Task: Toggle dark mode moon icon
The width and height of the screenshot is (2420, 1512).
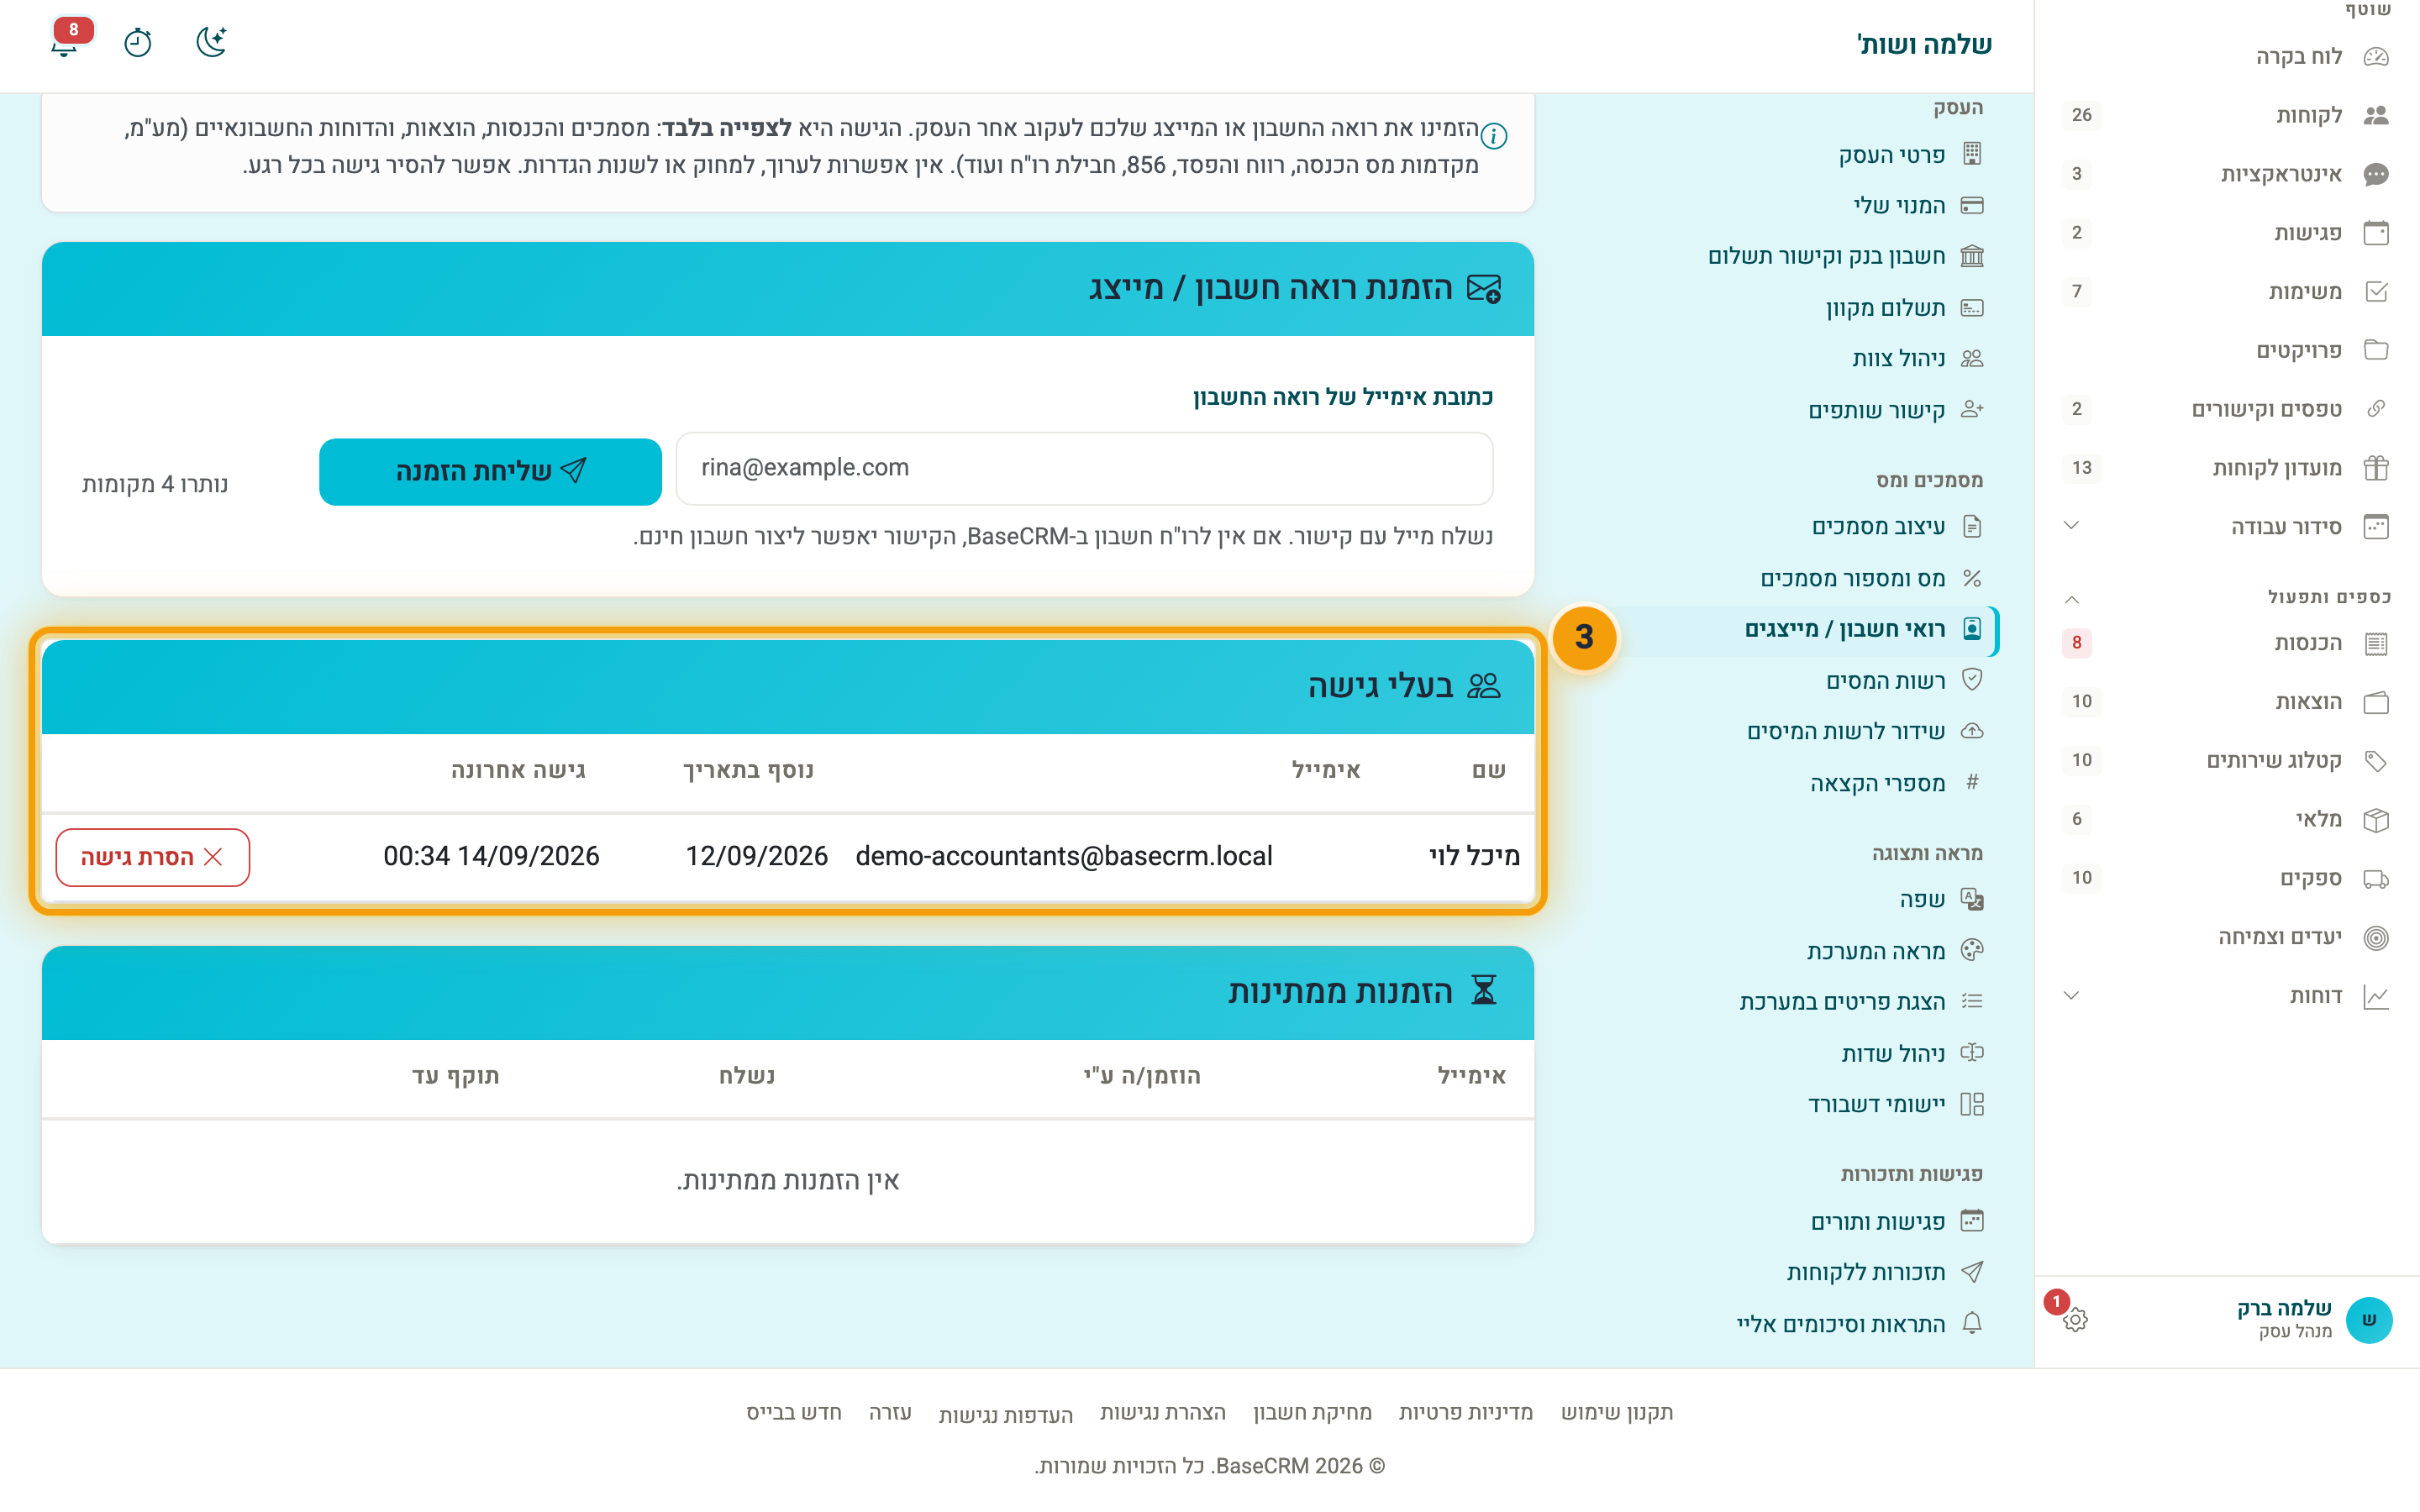Action: [211, 42]
